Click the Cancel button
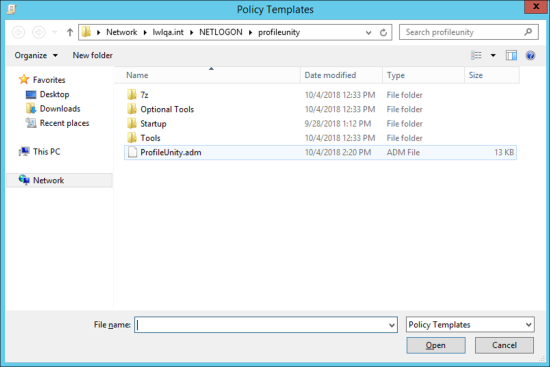The image size is (550, 367). pyautogui.click(x=504, y=345)
